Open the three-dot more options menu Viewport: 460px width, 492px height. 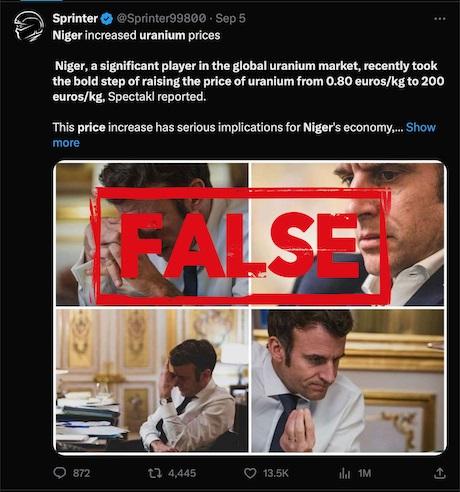click(x=440, y=19)
